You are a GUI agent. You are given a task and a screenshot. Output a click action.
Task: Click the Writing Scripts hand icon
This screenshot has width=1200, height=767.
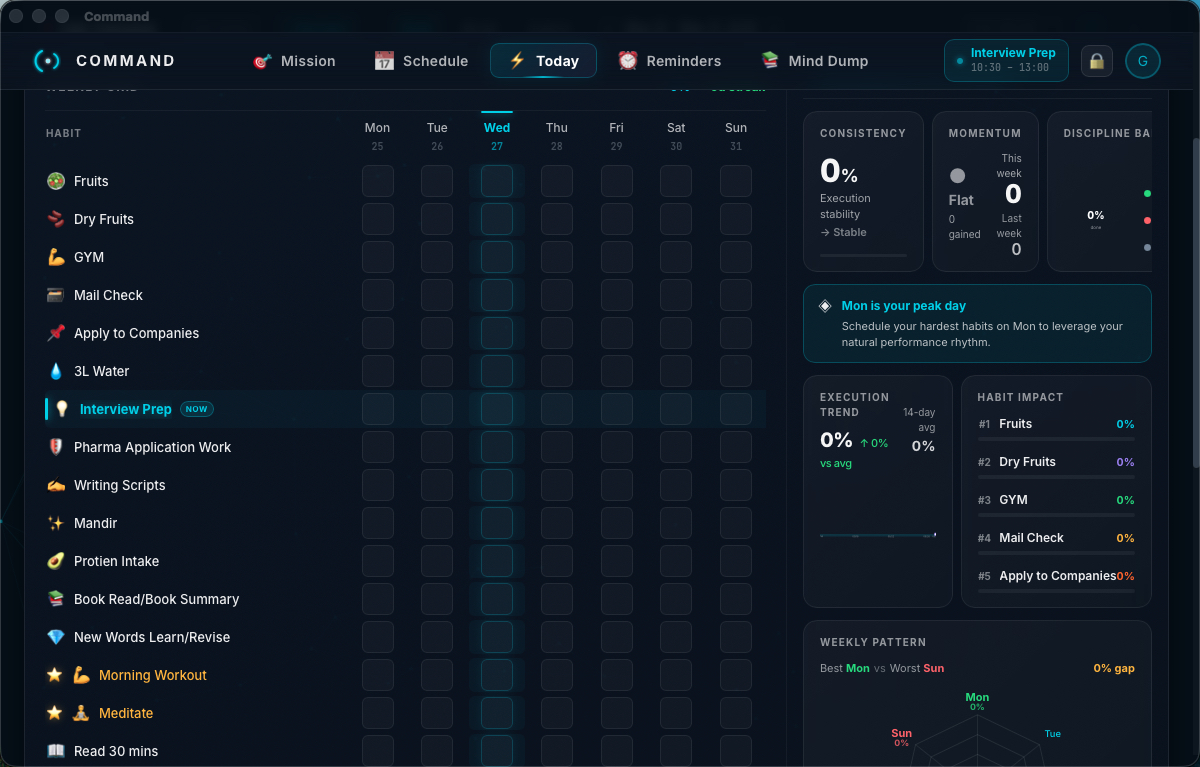[x=56, y=485]
